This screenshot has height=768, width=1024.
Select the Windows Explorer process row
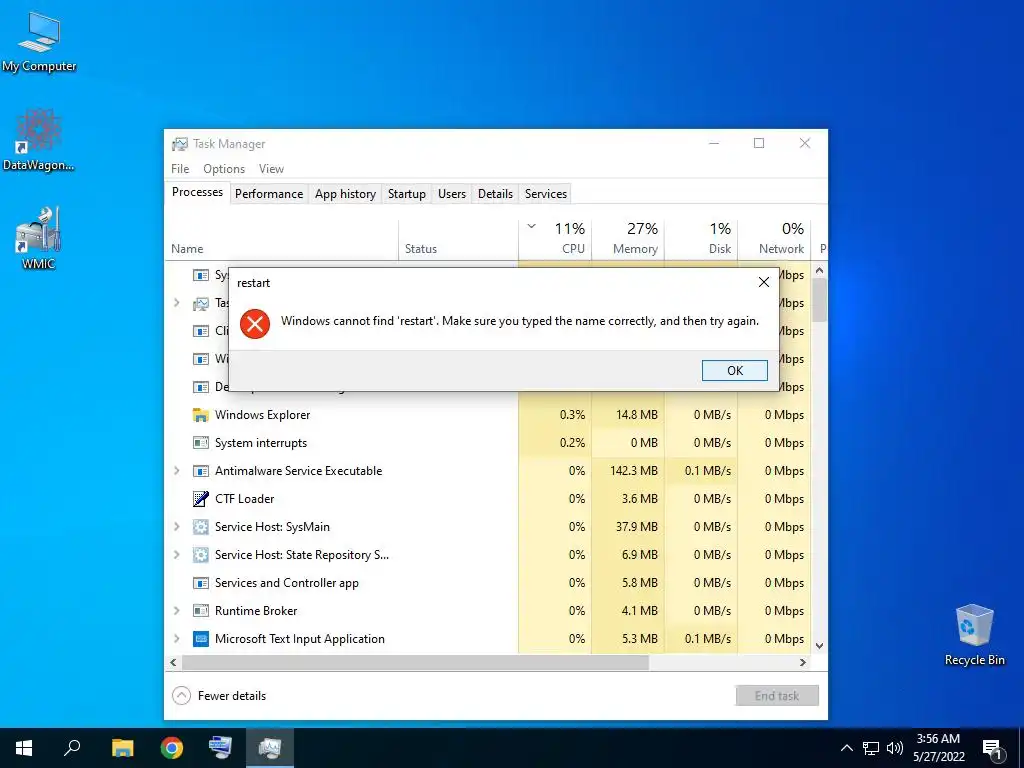pos(488,415)
